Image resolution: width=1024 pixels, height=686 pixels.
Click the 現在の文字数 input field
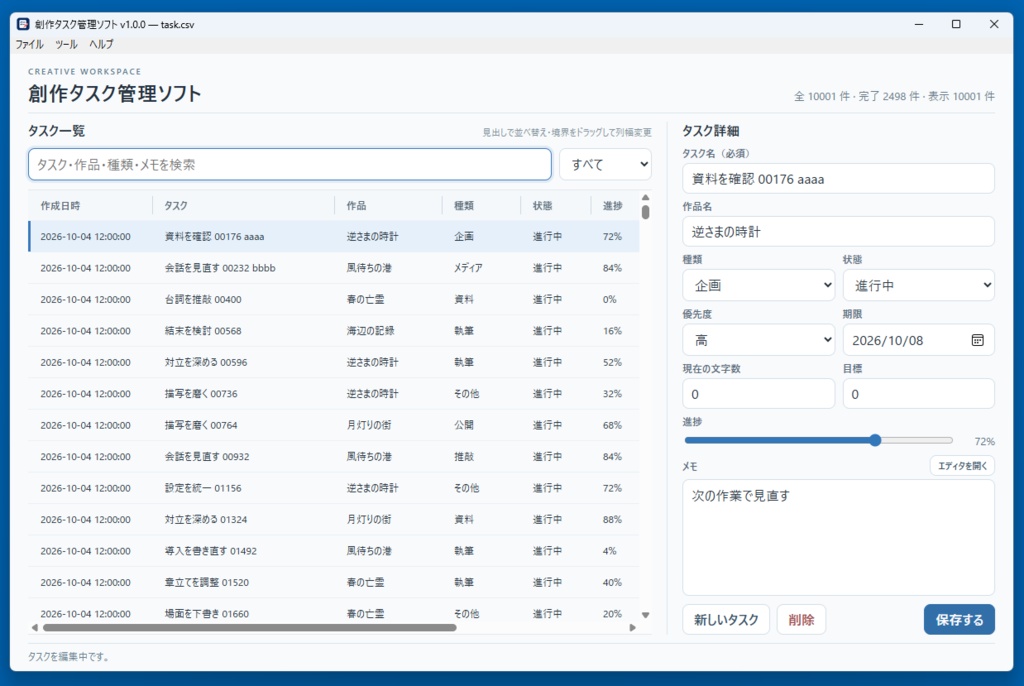pyautogui.click(x=758, y=394)
